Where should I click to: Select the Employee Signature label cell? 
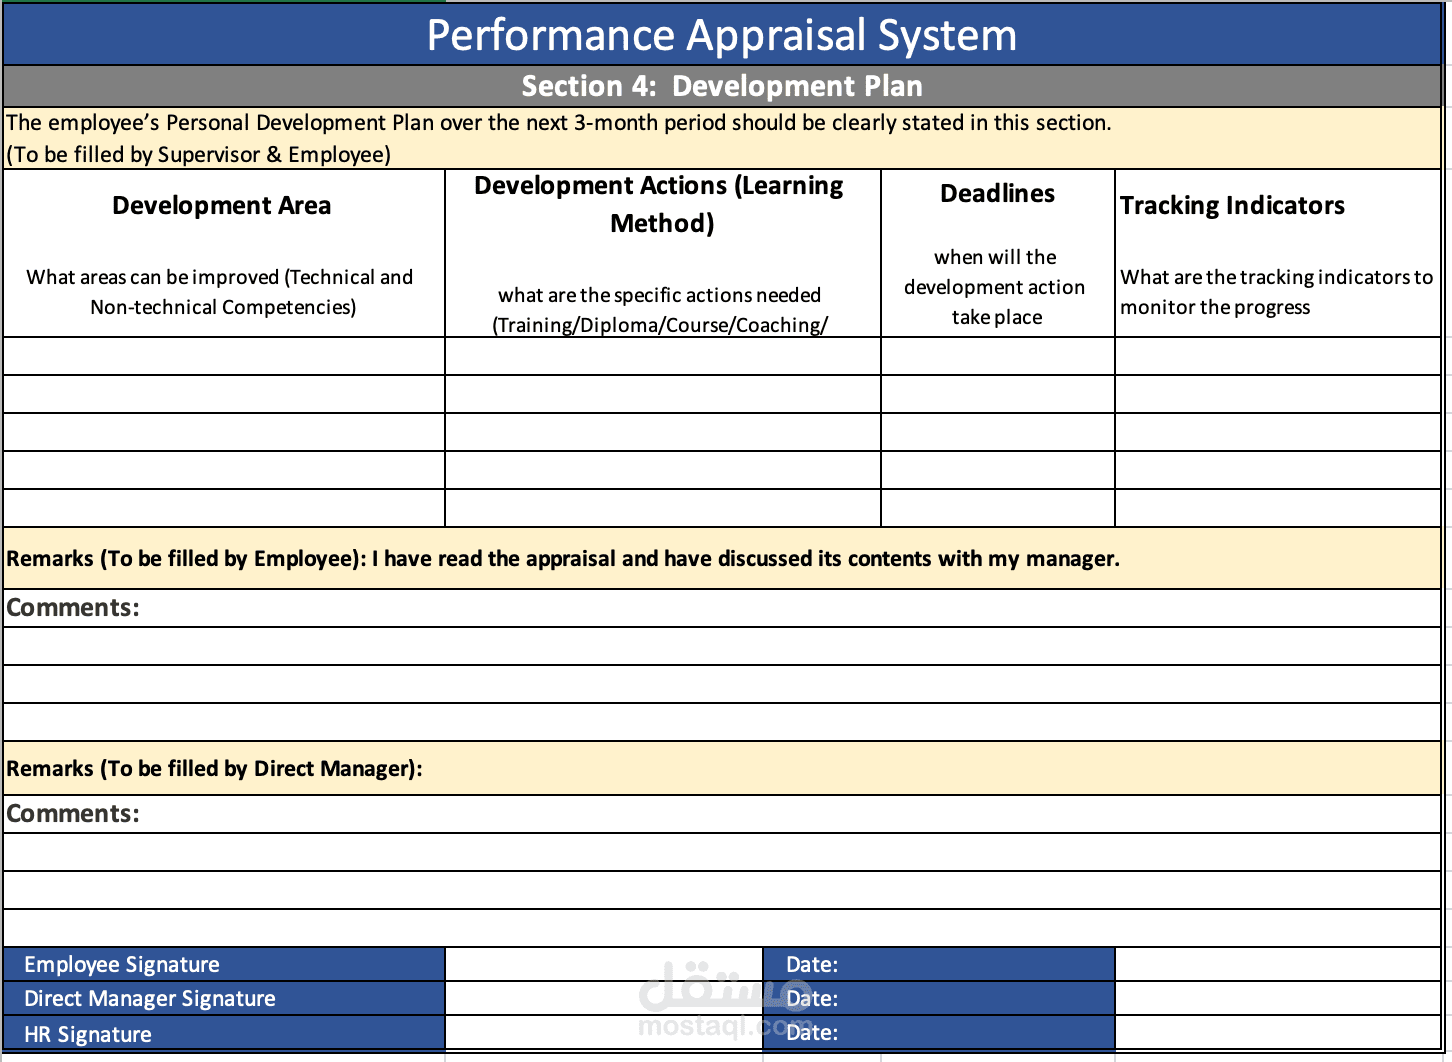pos(224,964)
